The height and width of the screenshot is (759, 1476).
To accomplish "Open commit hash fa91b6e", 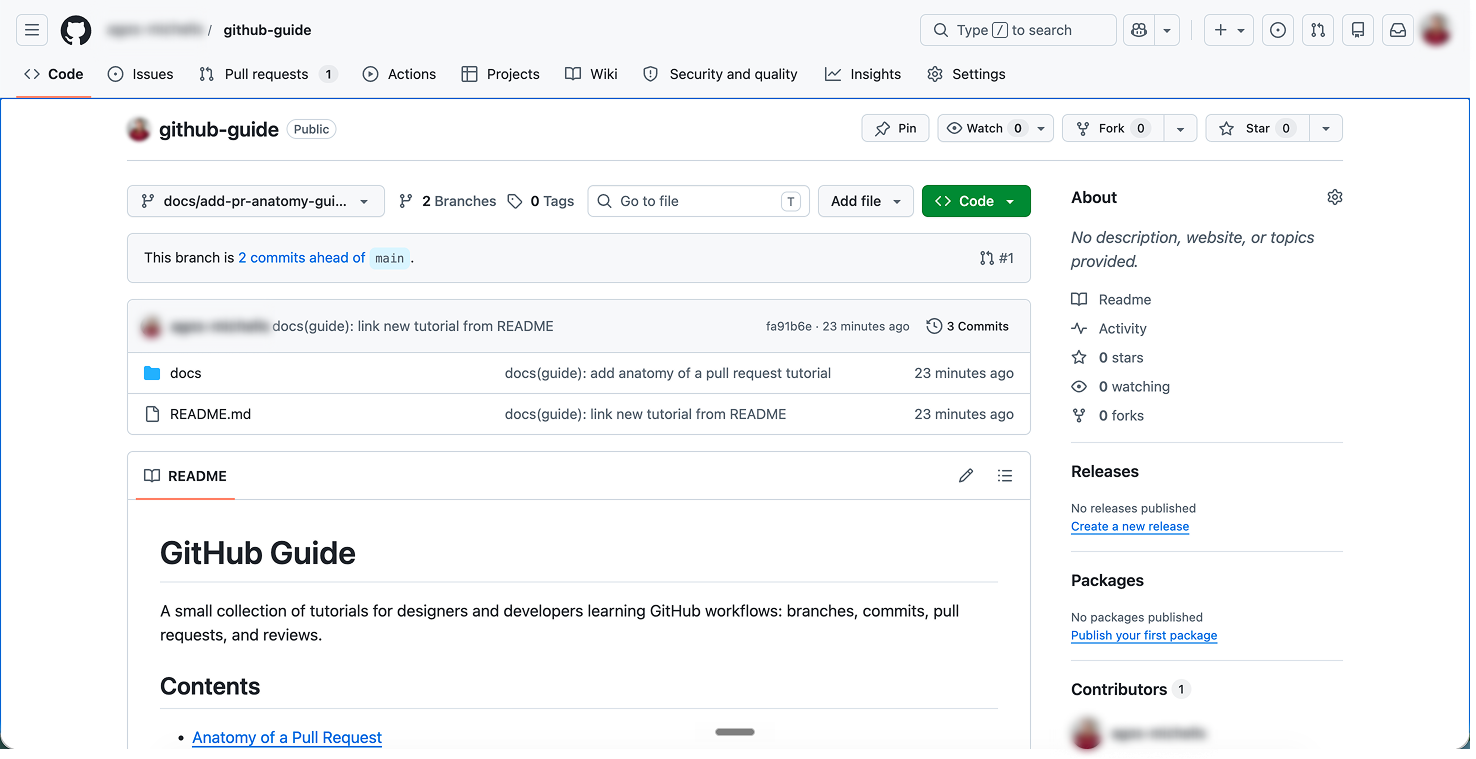I will [789, 326].
